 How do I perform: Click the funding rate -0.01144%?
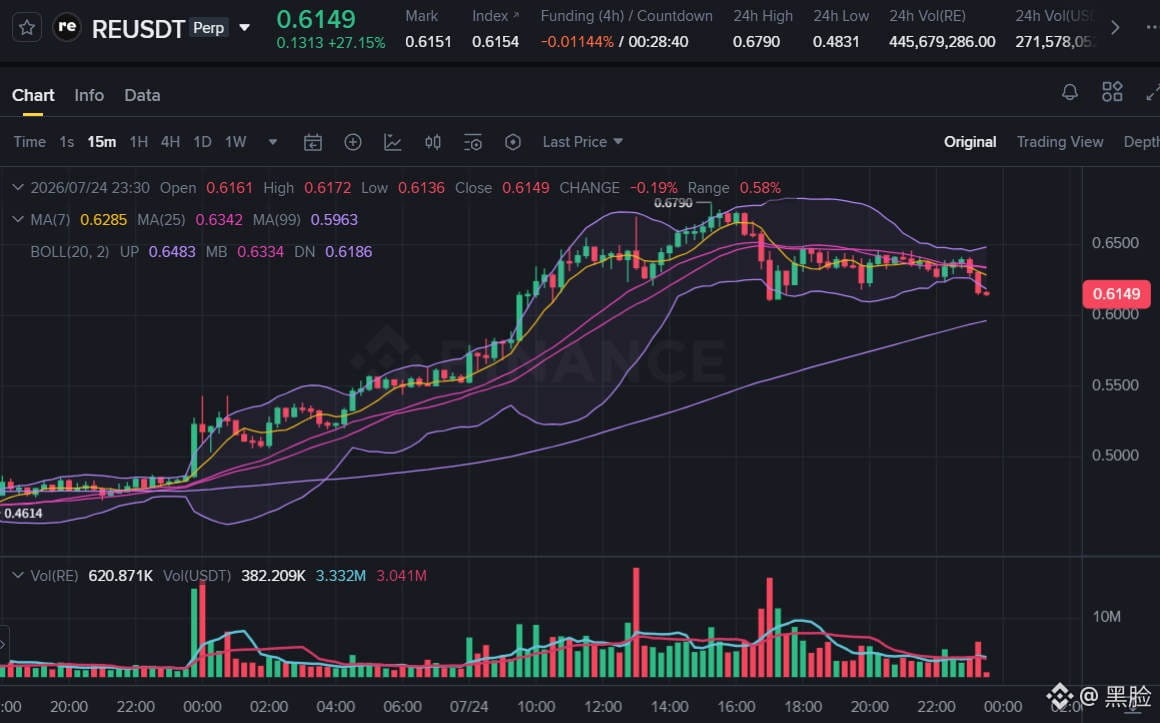pos(577,42)
